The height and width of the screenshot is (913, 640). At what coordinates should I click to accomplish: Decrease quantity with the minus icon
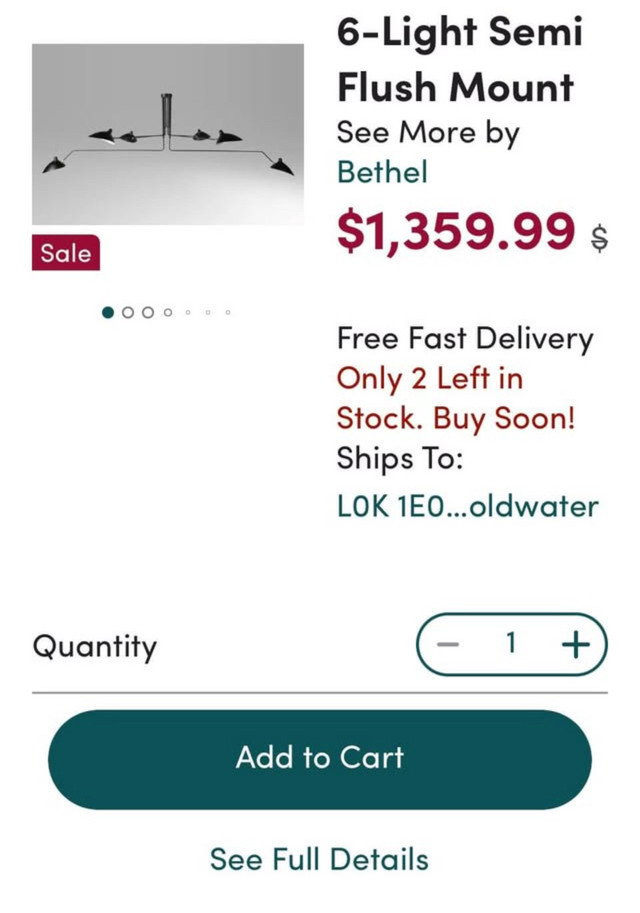point(448,645)
